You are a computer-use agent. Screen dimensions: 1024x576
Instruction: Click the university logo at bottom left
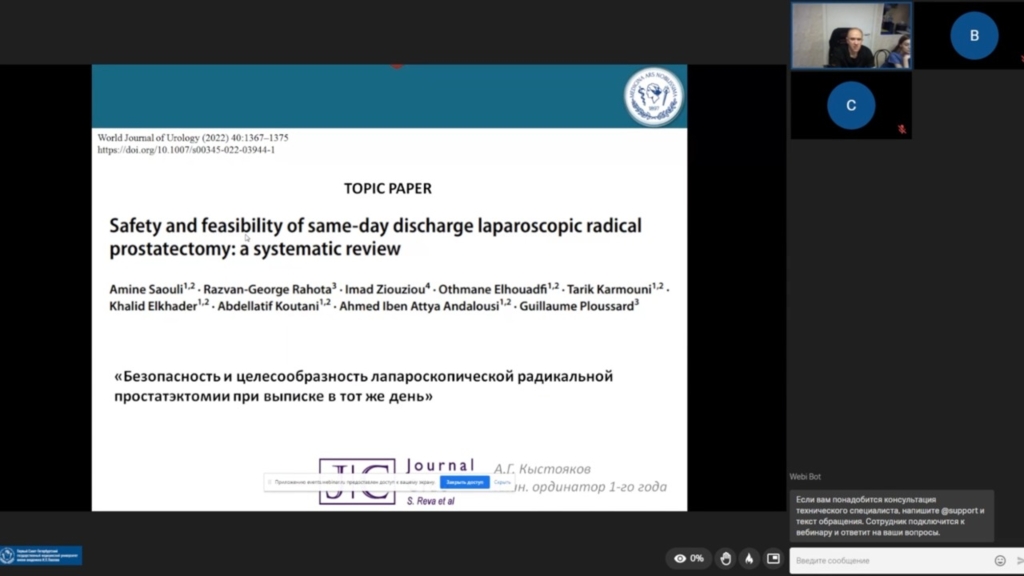pyautogui.click(x=42, y=556)
